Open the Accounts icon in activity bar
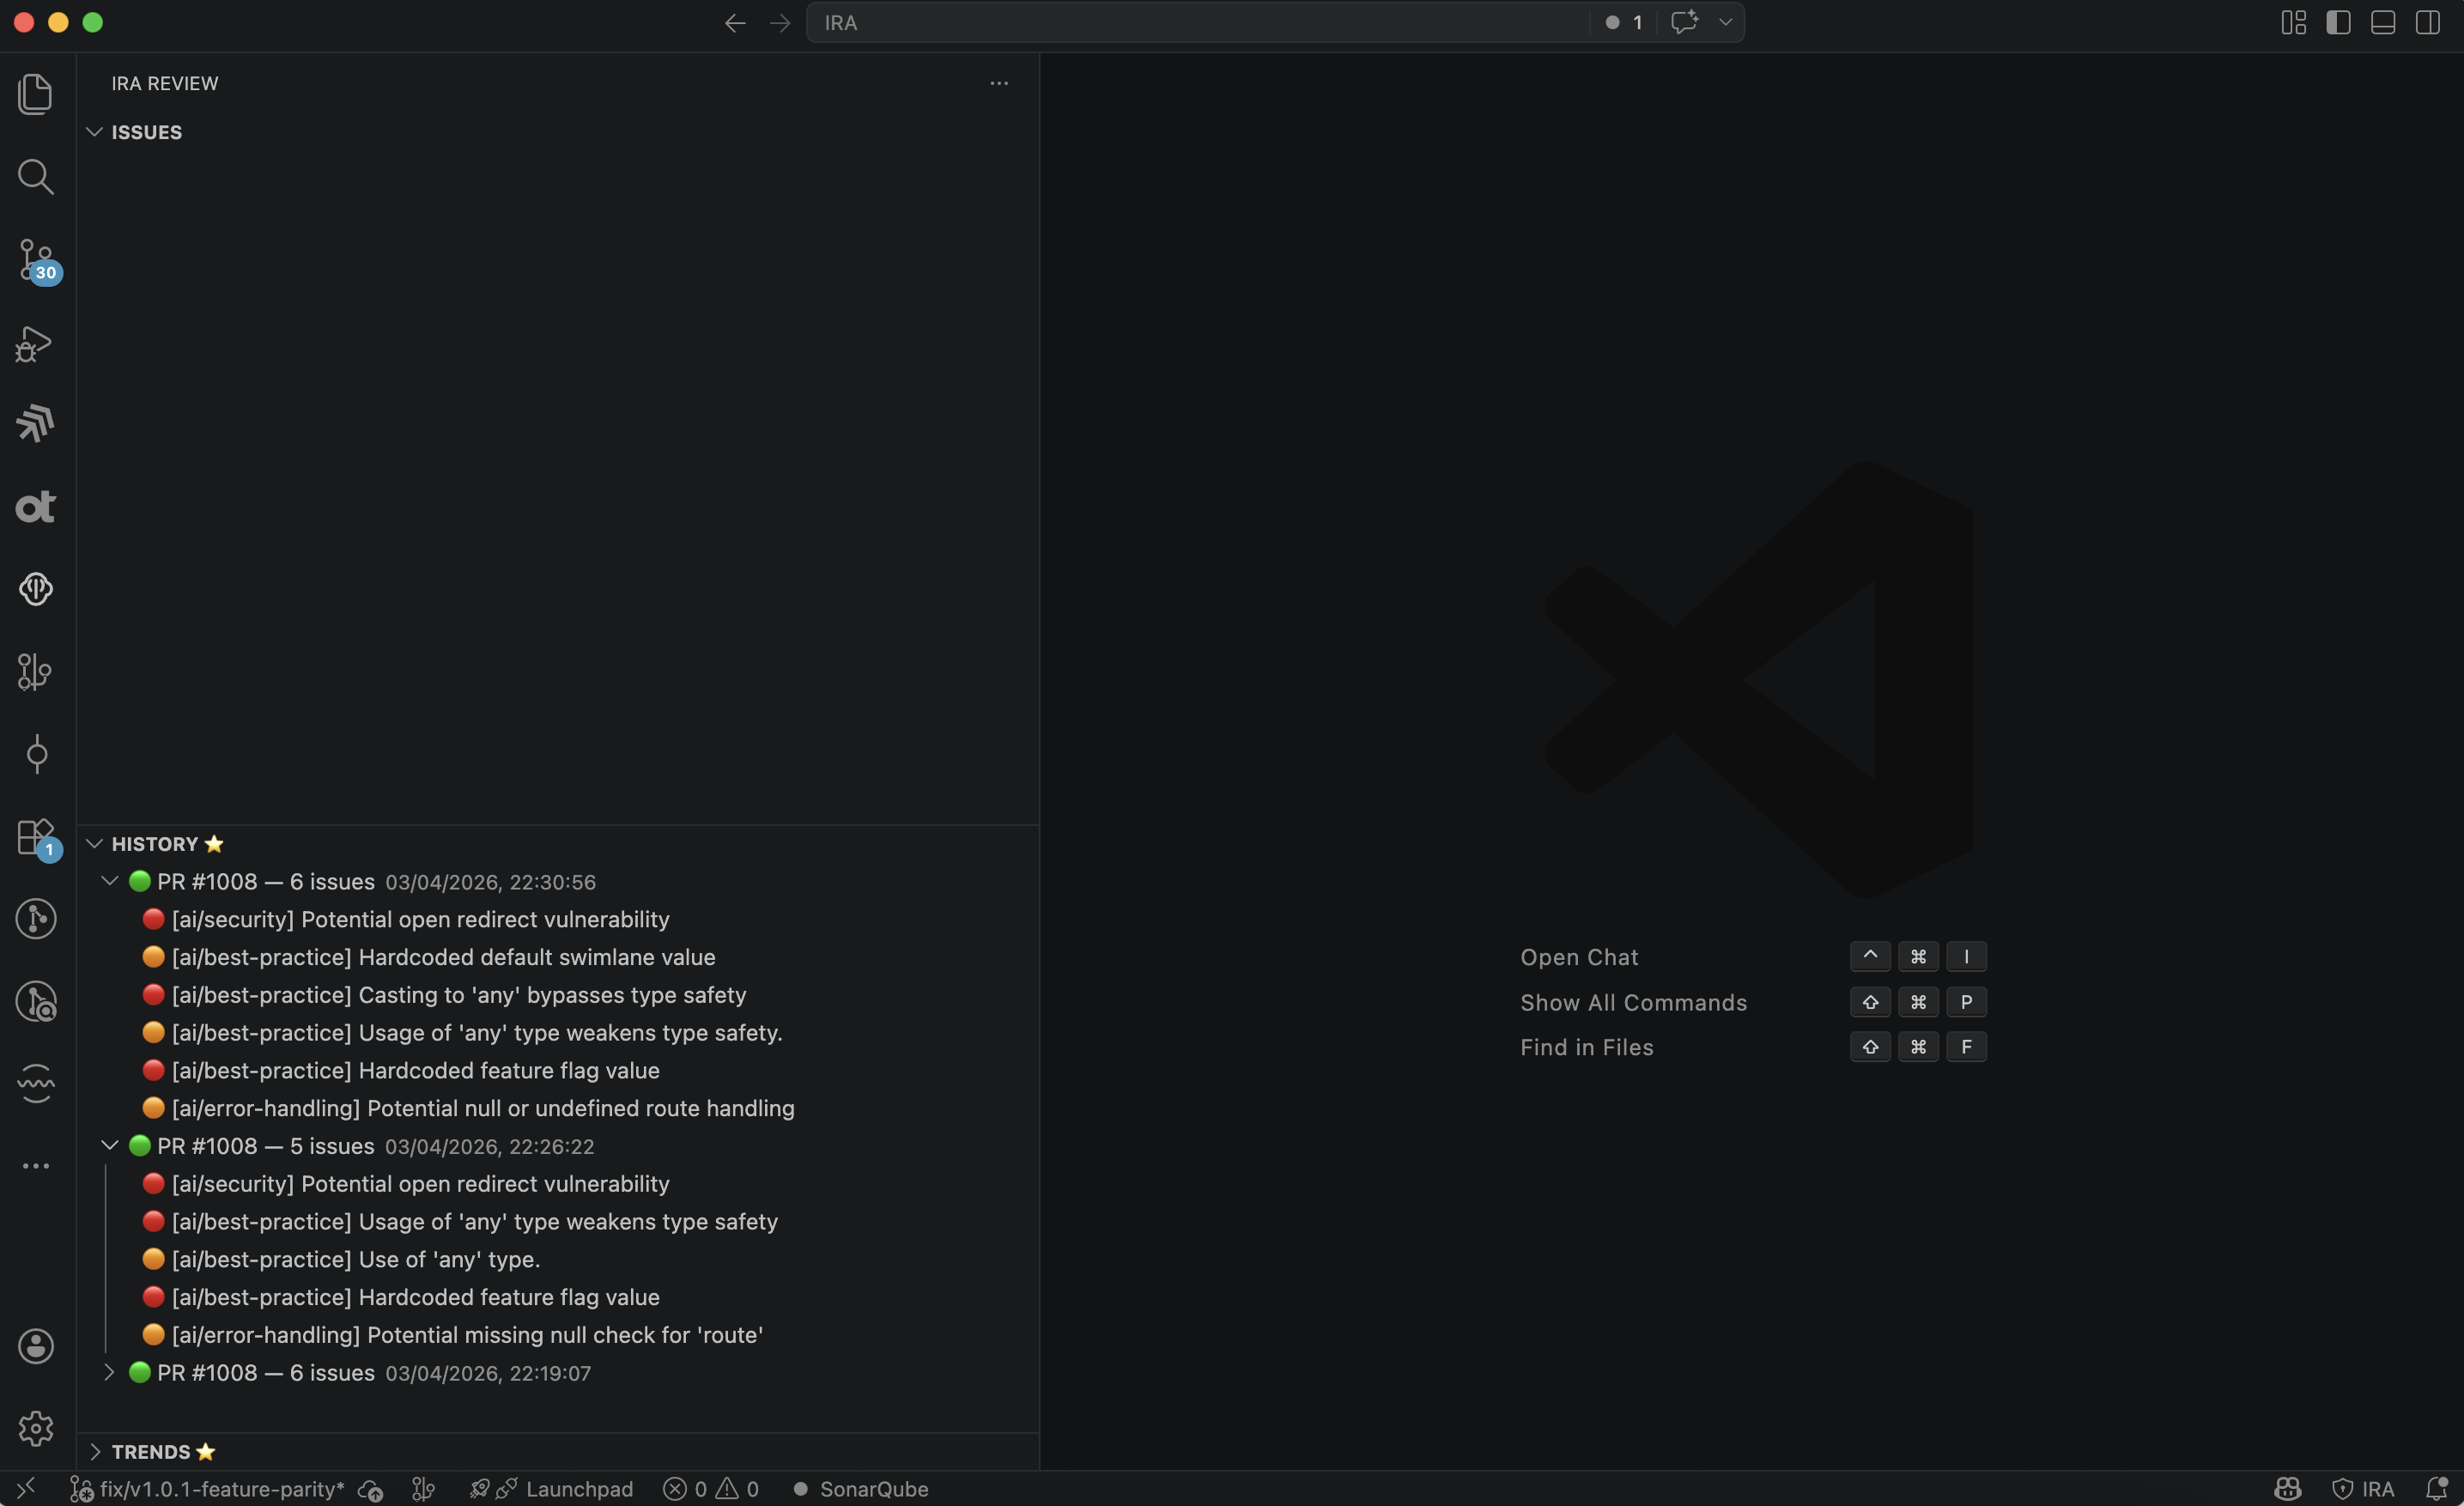The height and width of the screenshot is (1506, 2464). (36, 1346)
